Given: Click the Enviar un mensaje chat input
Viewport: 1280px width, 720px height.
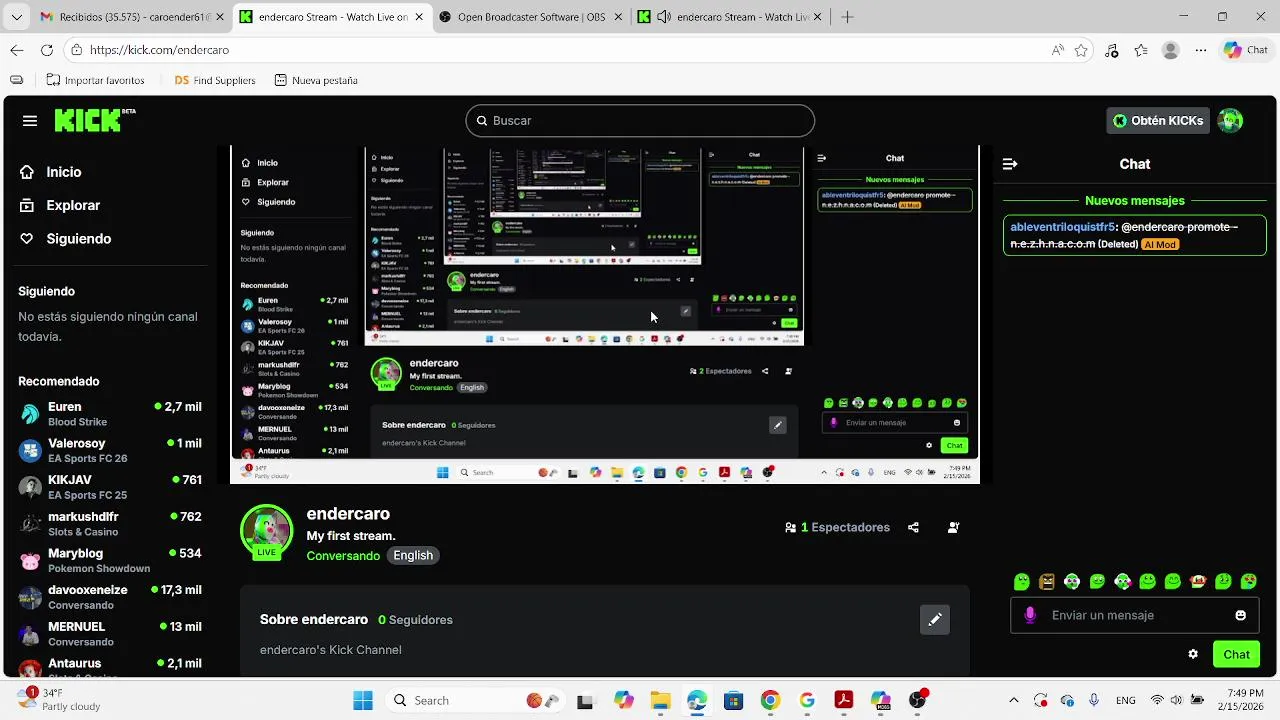Looking at the screenshot, I should (x=1134, y=615).
